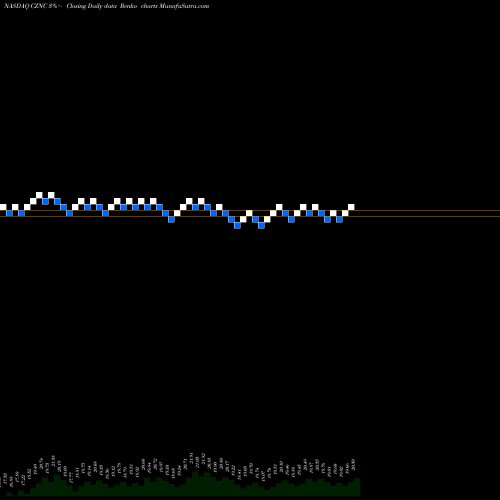Image resolution: width=500 pixels, height=500 pixels.
Task: Click the 21.91 price label
Action: (191, 458)
